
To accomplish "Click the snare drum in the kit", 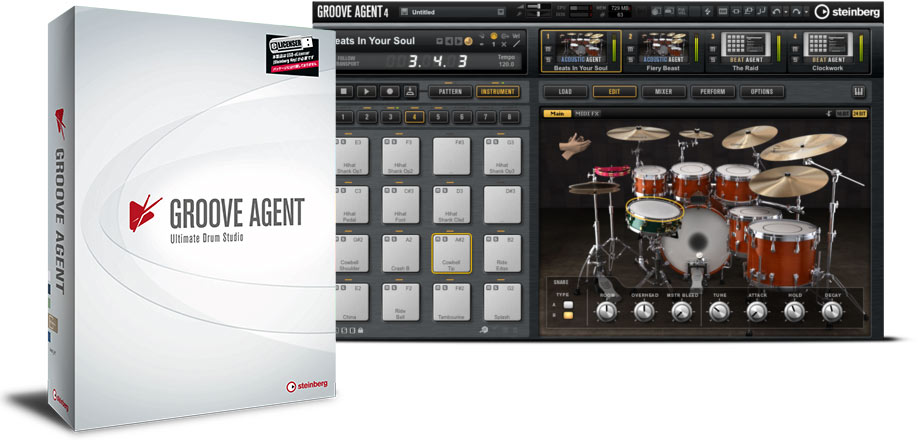I will coord(654,217).
